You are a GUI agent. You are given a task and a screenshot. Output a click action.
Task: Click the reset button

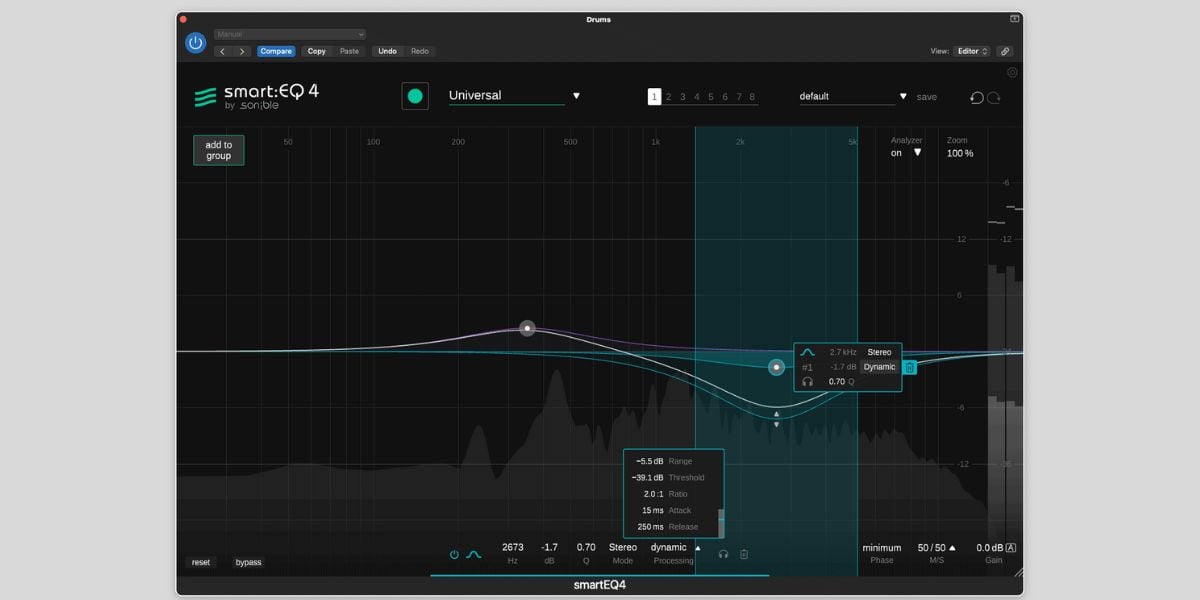coord(201,562)
